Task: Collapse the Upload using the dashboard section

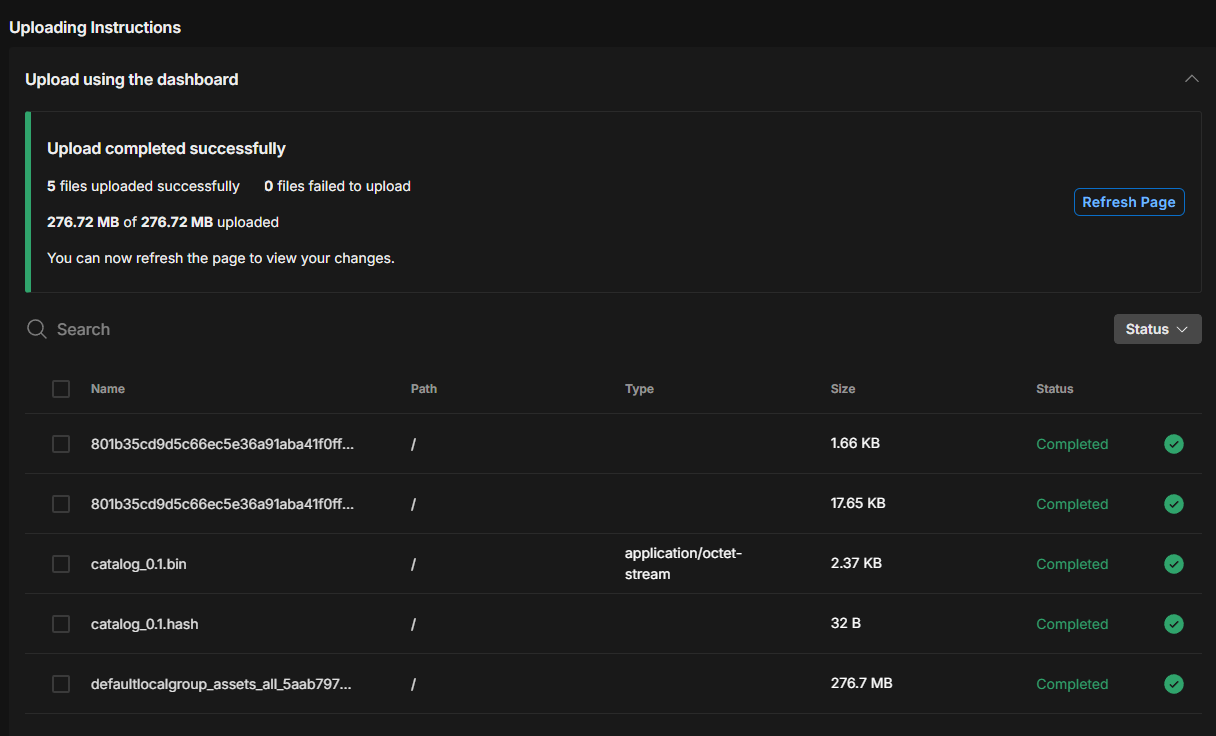Action: click(1191, 78)
